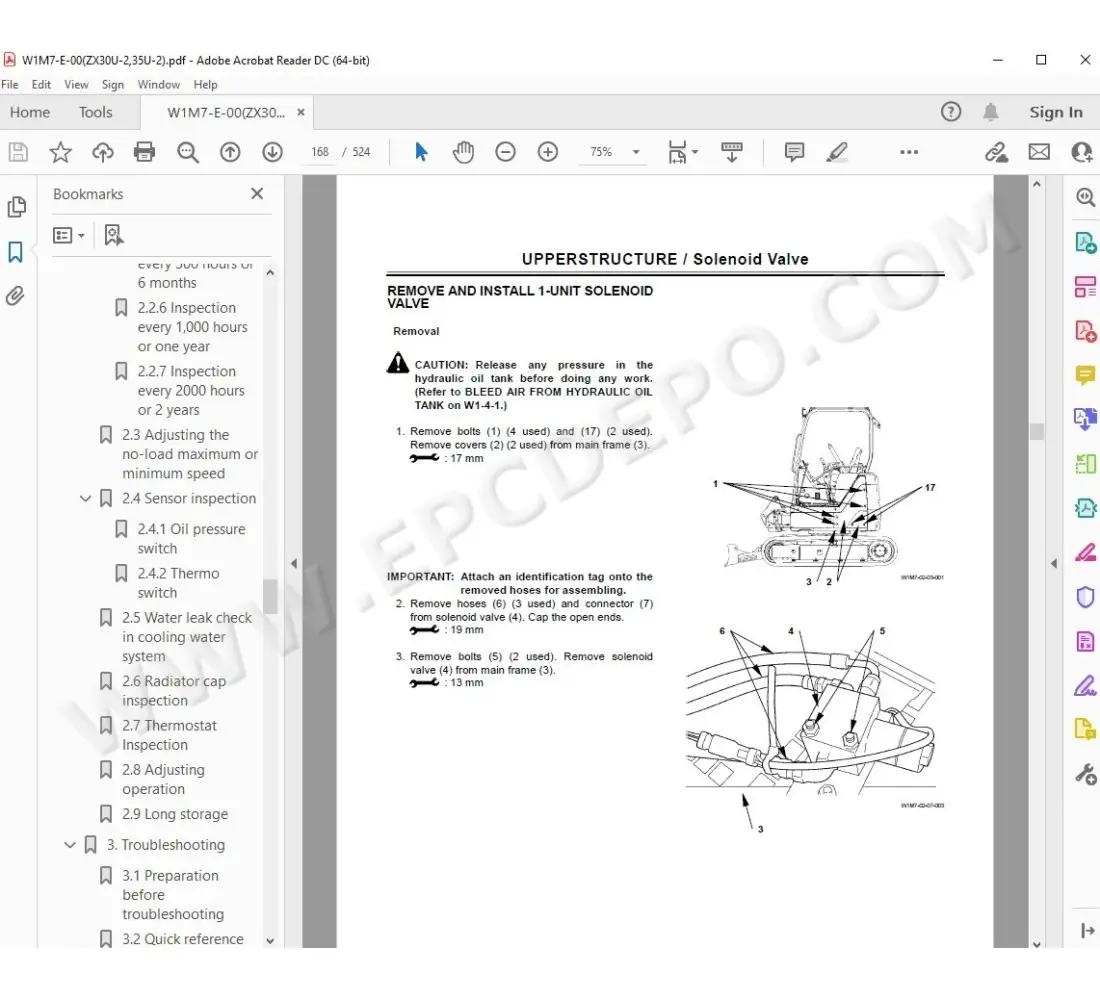Select the Hand pan tool

click(x=463, y=152)
